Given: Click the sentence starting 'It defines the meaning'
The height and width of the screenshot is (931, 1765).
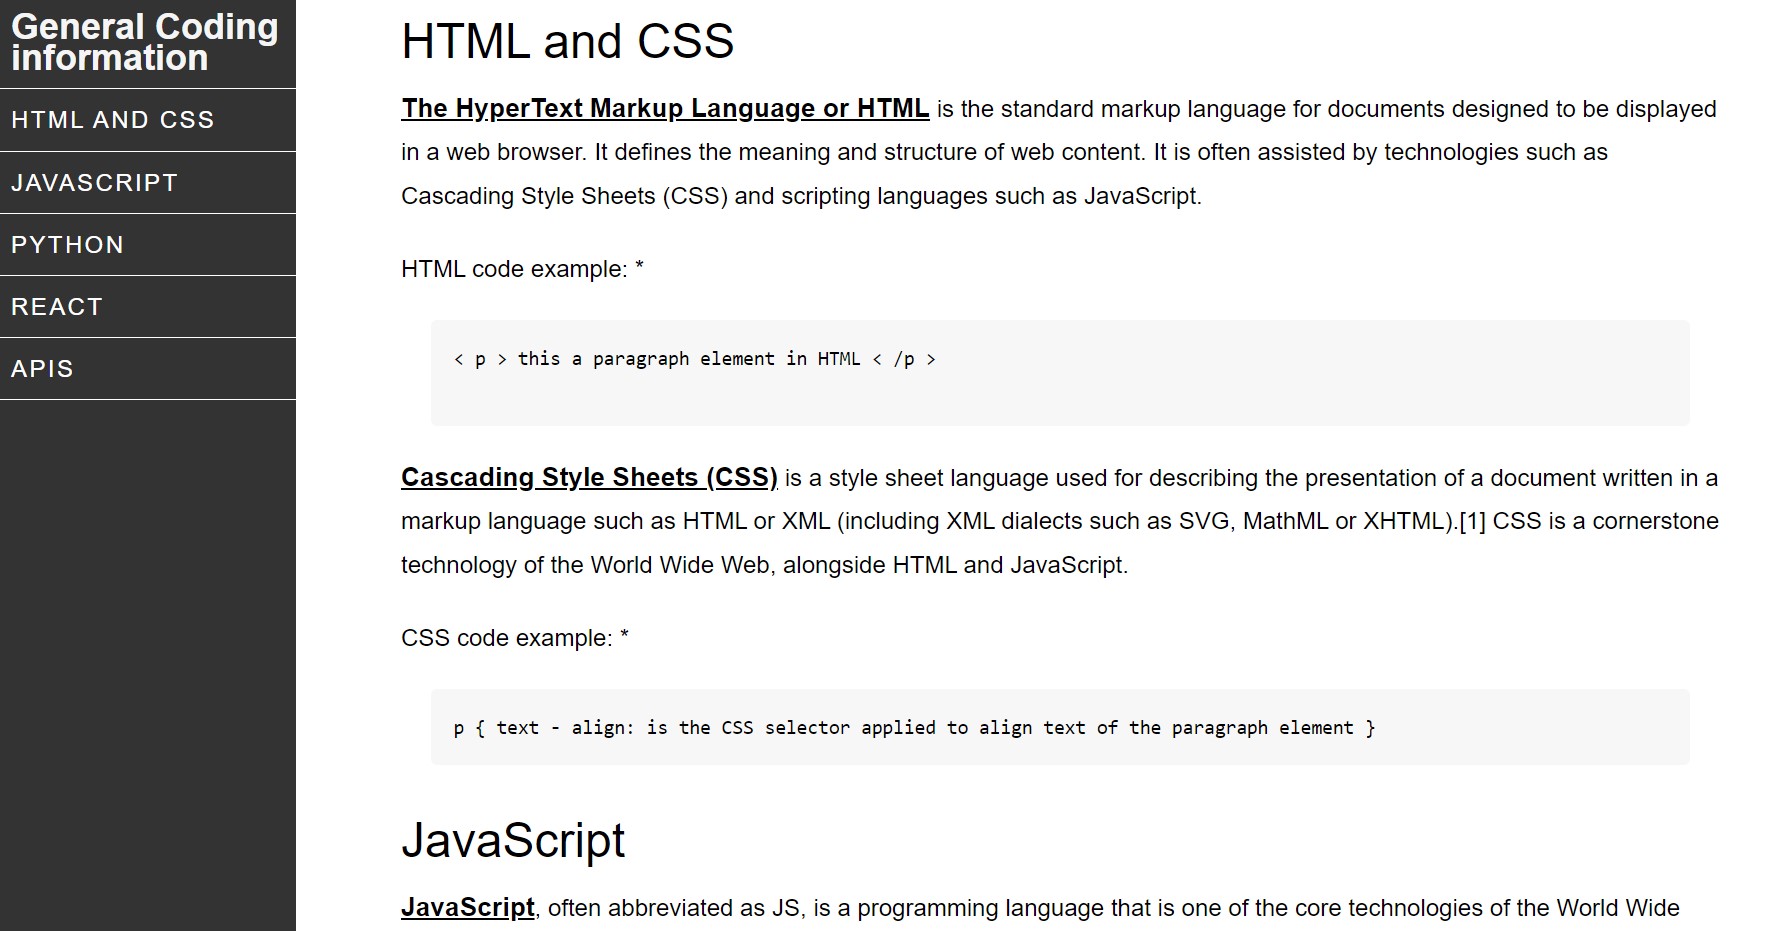Looking at the screenshot, I should click(870, 152).
